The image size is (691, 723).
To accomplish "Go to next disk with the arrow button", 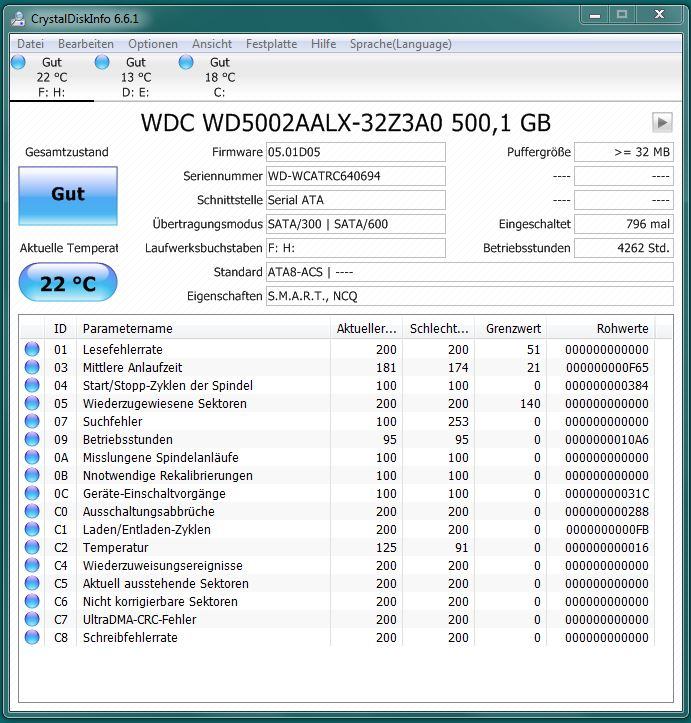I will (x=662, y=122).
